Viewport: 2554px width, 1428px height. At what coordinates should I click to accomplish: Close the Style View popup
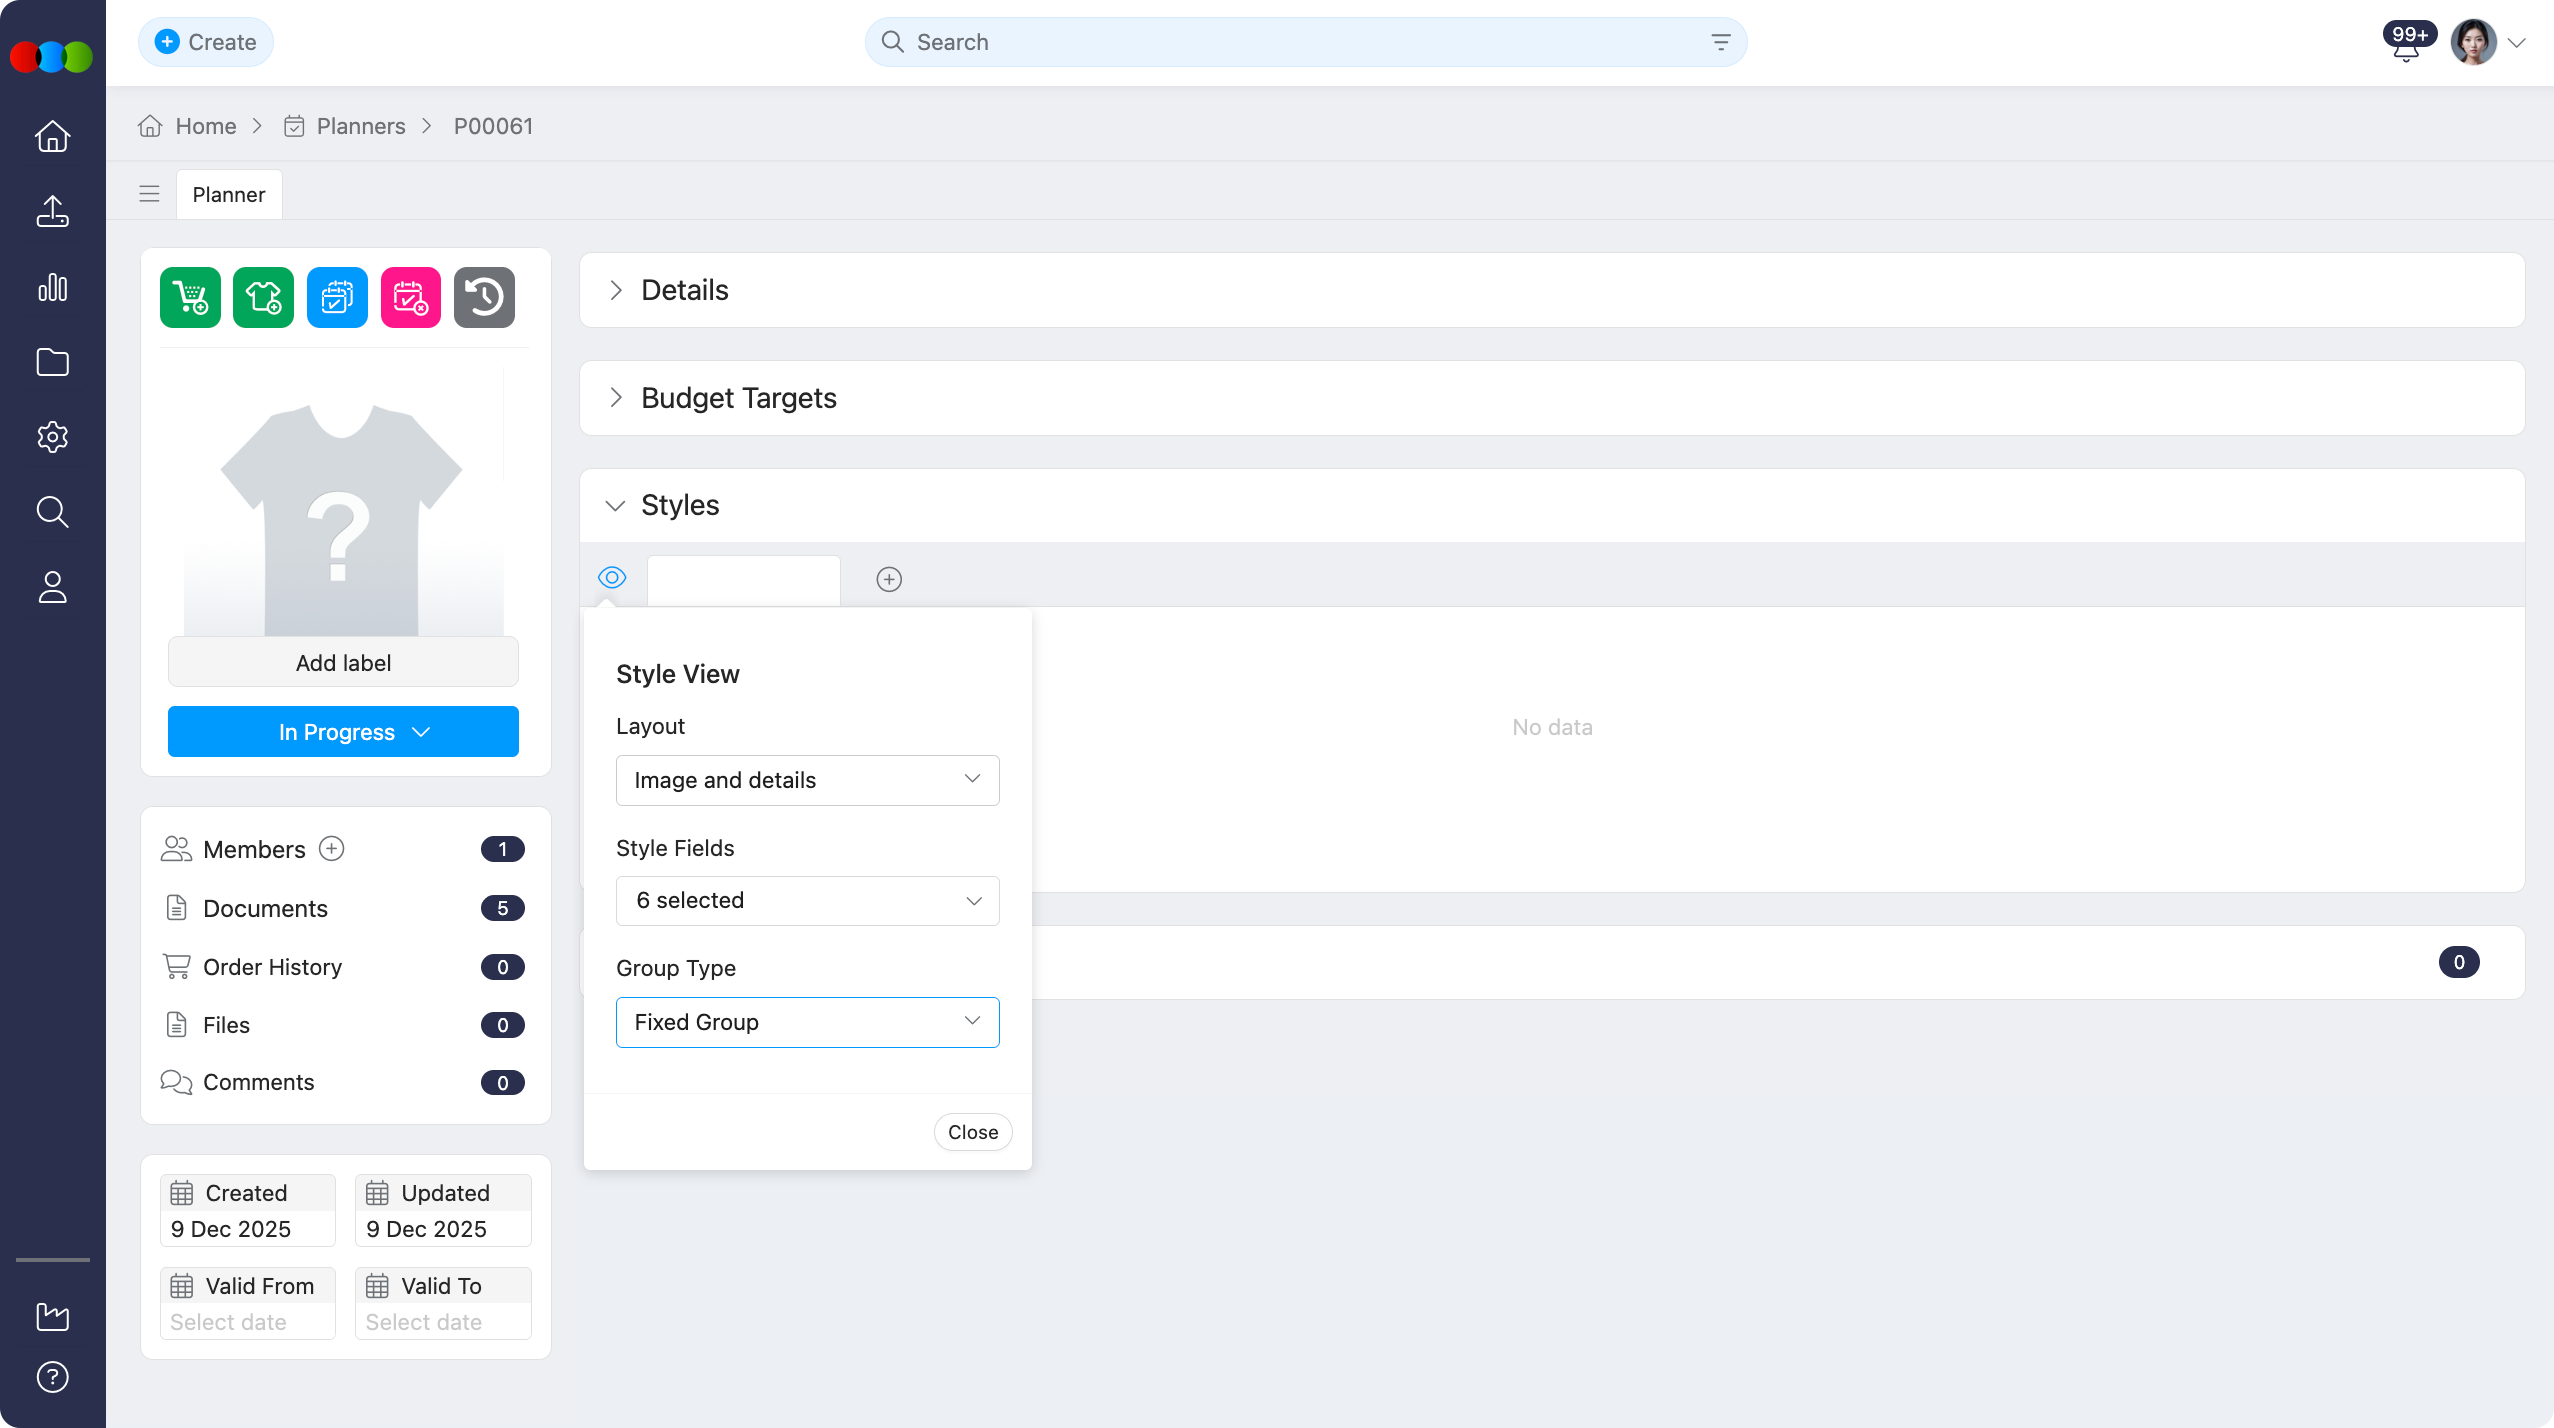pos(972,1132)
